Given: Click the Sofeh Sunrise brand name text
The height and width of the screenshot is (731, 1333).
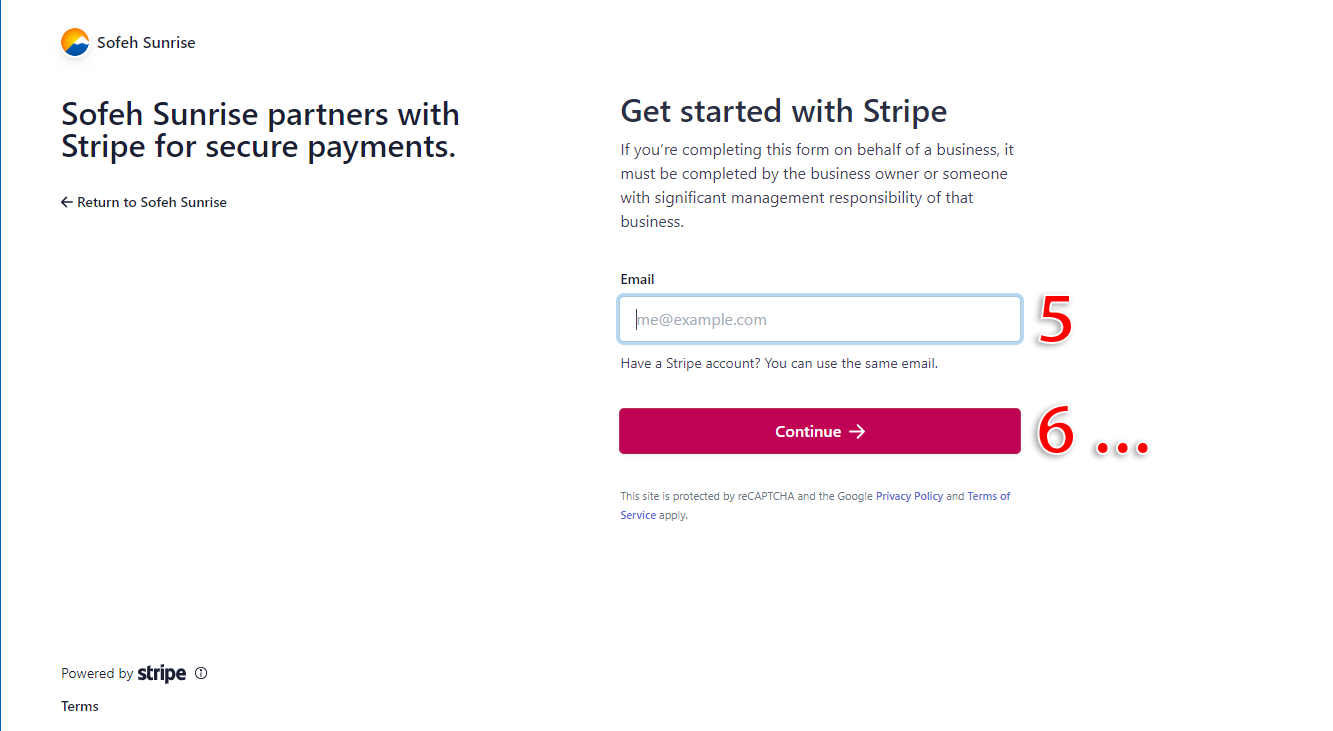Looking at the screenshot, I should (146, 43).
